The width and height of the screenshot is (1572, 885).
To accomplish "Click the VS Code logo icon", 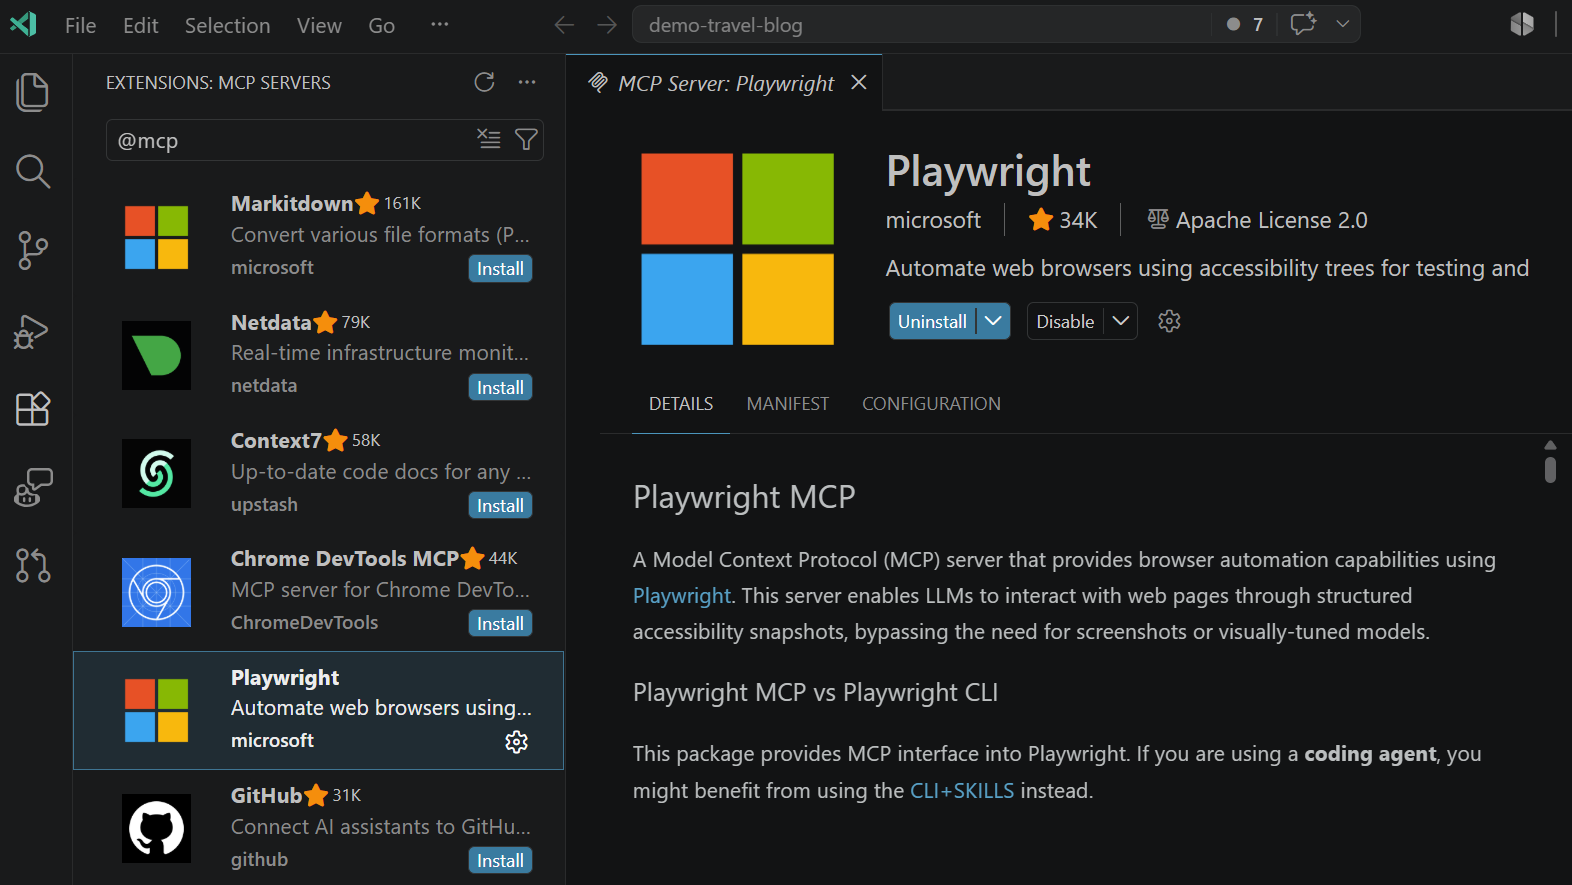I will click(x=24, y=24).
